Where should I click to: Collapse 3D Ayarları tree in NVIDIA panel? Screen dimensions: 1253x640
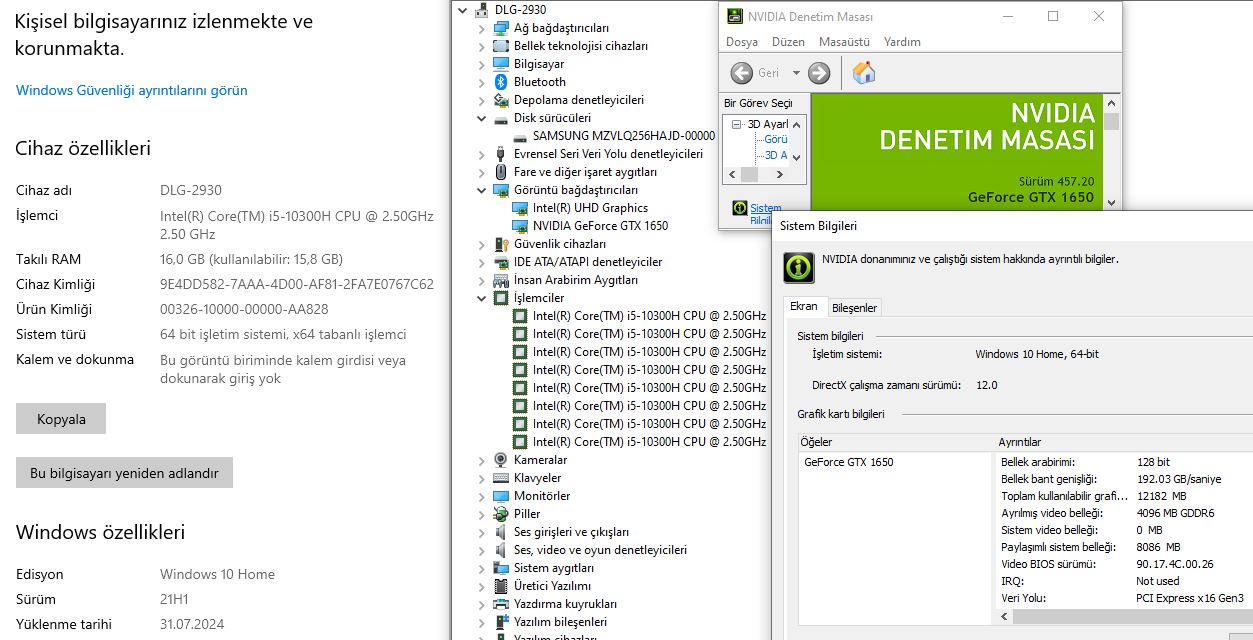(x=736, y=124)
